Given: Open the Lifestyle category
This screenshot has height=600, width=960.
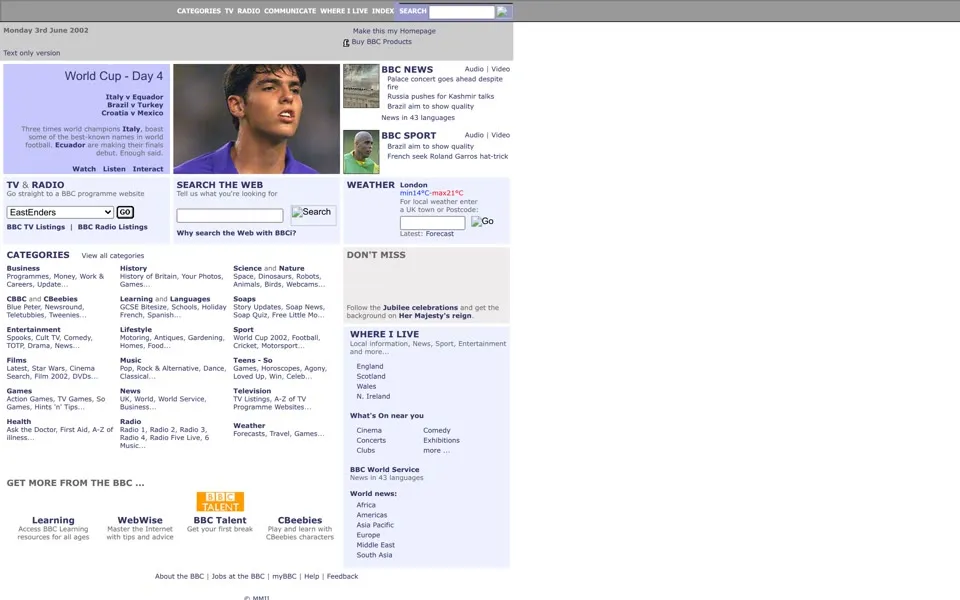Looking at the screenshot, I should pyautogui.click(x=136, y=330).
